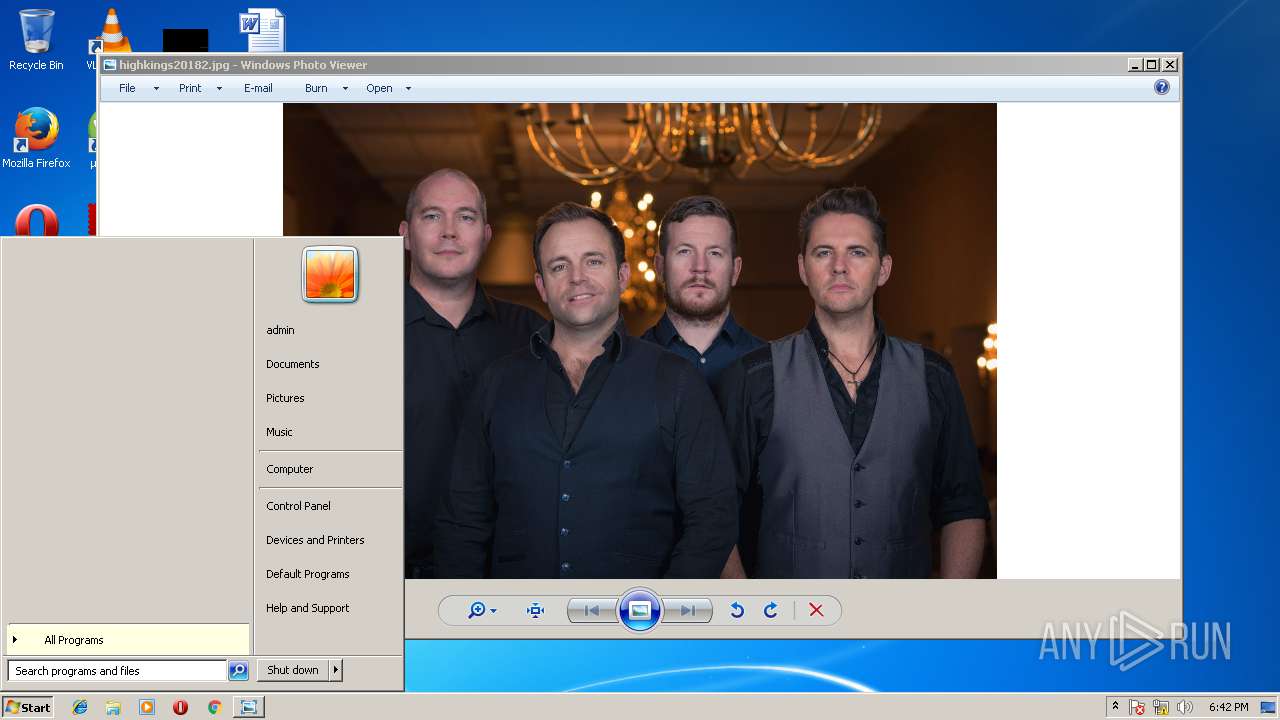Open Computer from the Start menu
Viewport: 1280px width, 720px height.
(x=290, y=469)
